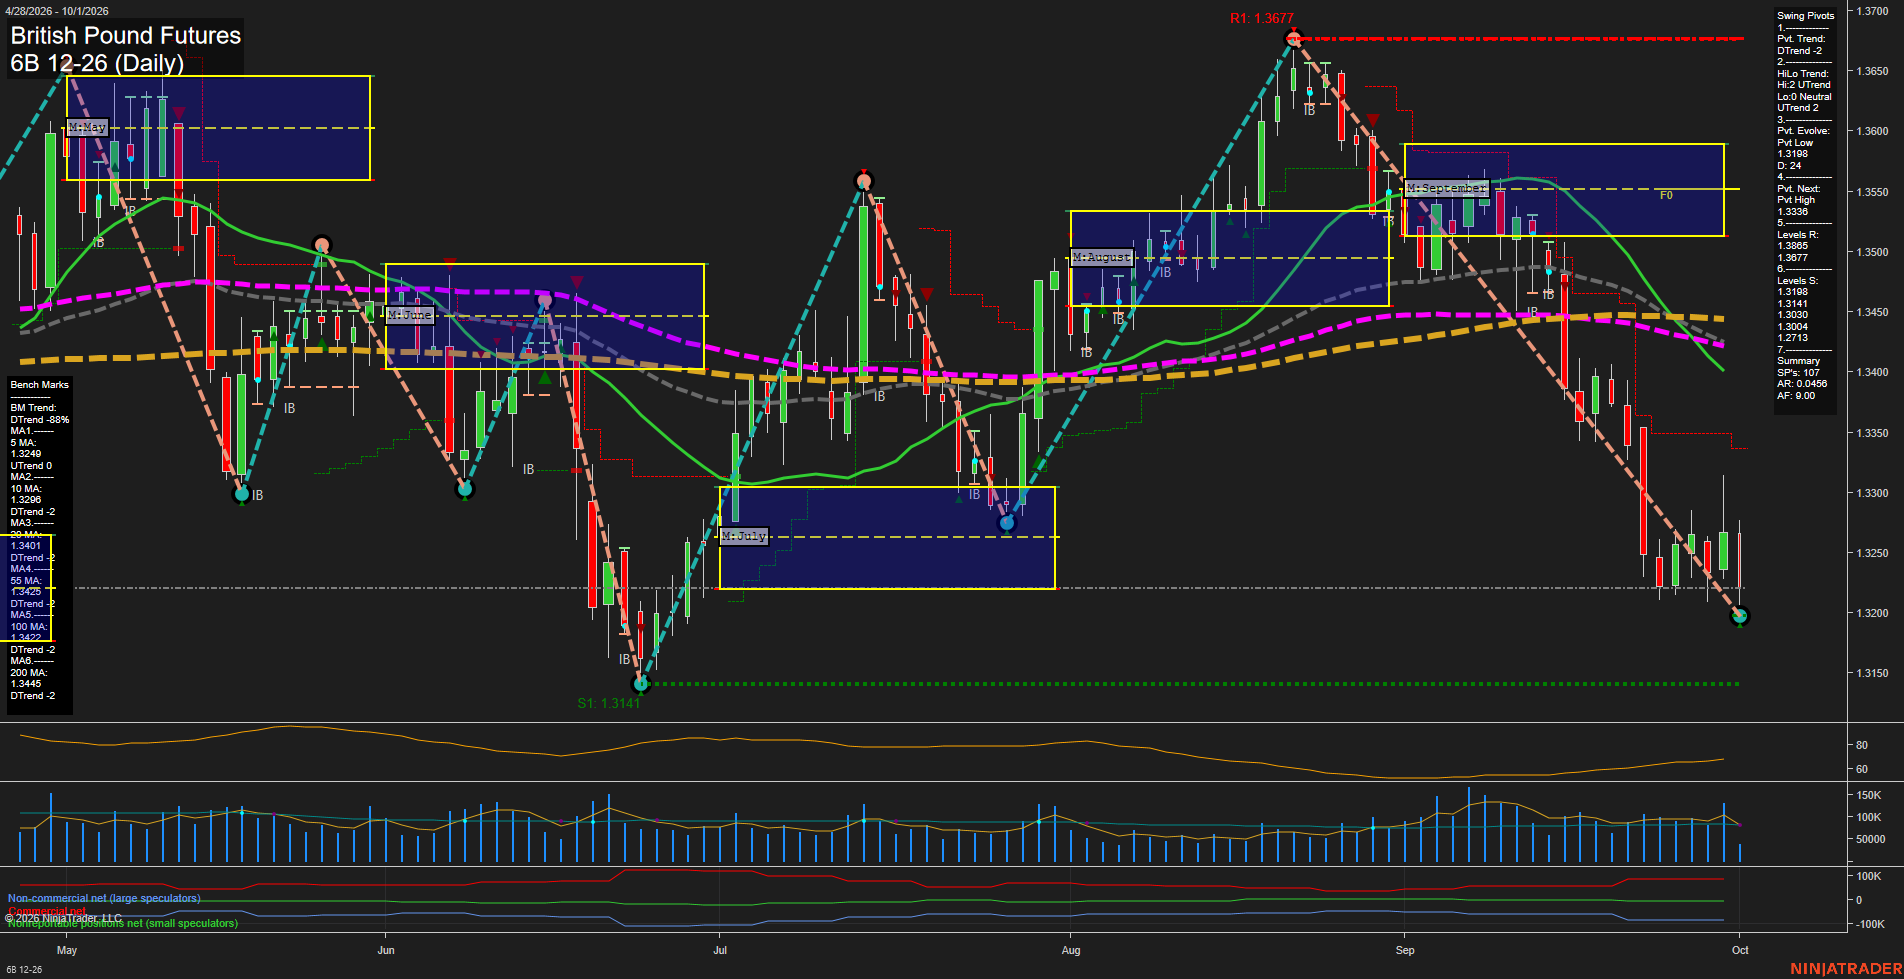The image size is (1904, 979).
Task: Click the Levels R entry
Action: [1797, 246]
